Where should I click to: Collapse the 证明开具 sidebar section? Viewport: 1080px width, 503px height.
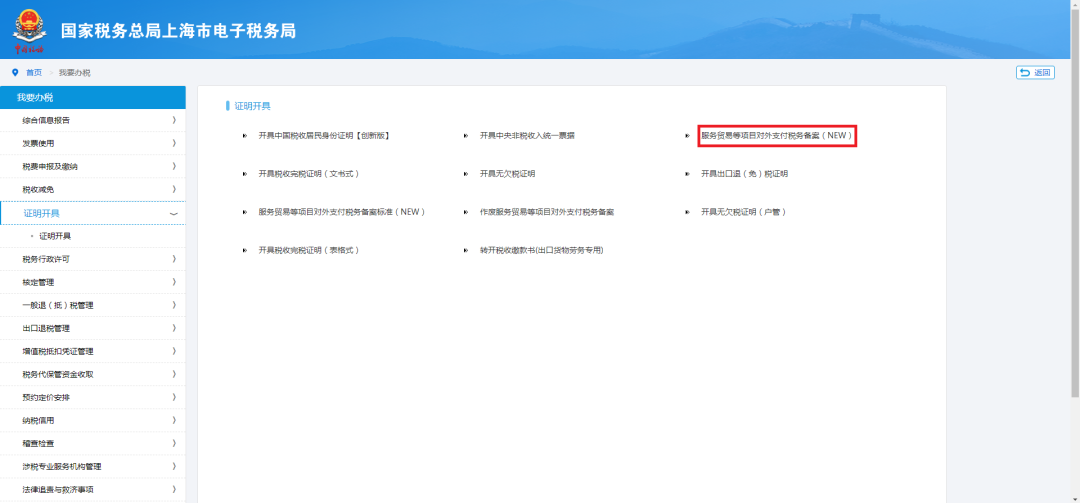(93, 214)
